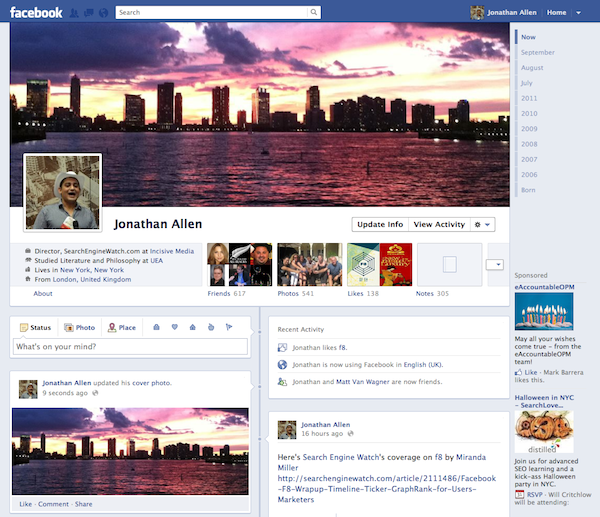Image resolution: width=600 pixels, height=517 pixels.
Task: Open the About link
Action: tap(43, 294)
